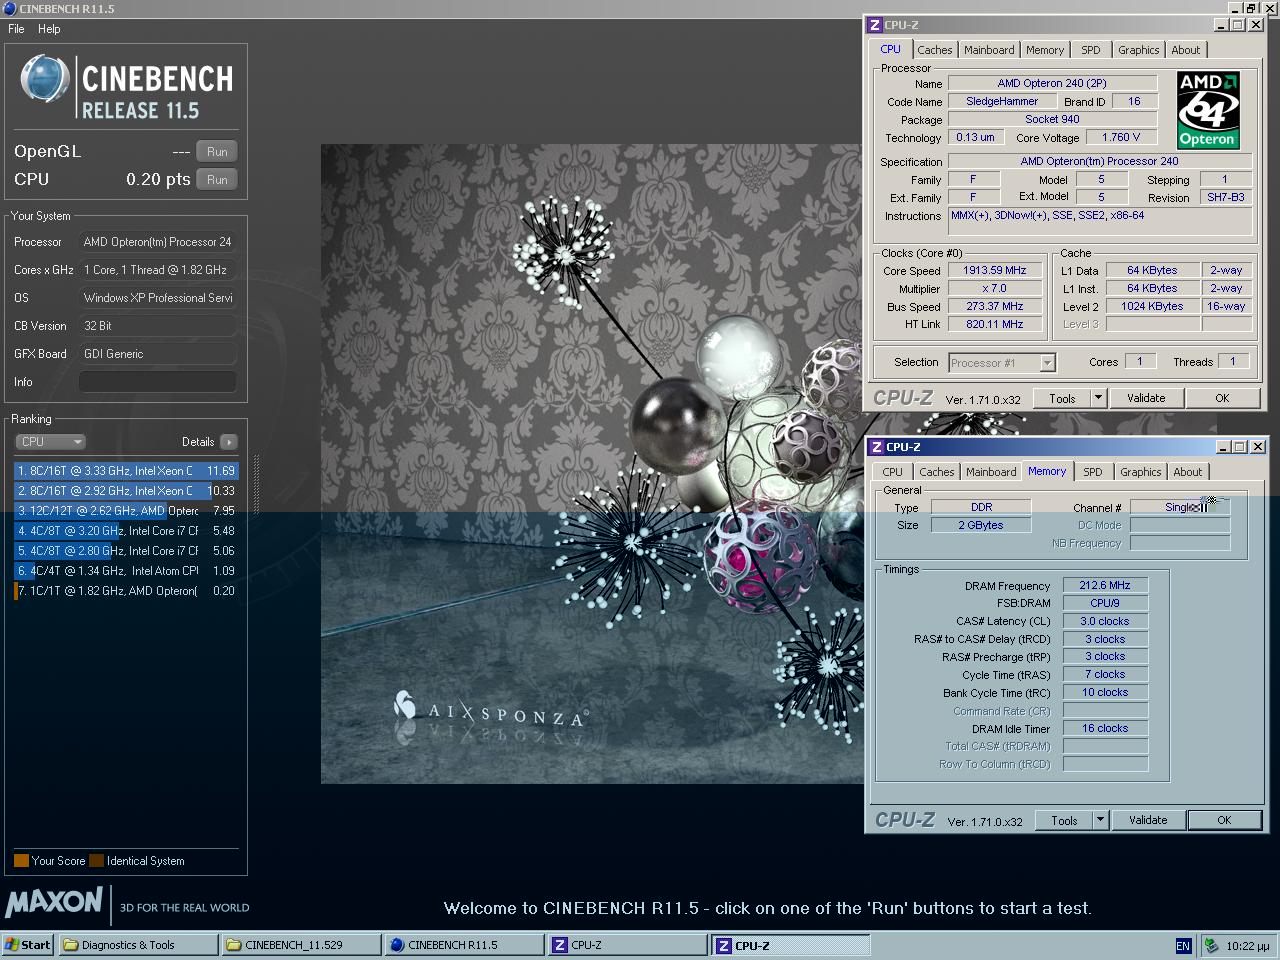Click the brown Identical System legend swatch
Viewport: 1280px width, 960px height.
click(96, 861)
